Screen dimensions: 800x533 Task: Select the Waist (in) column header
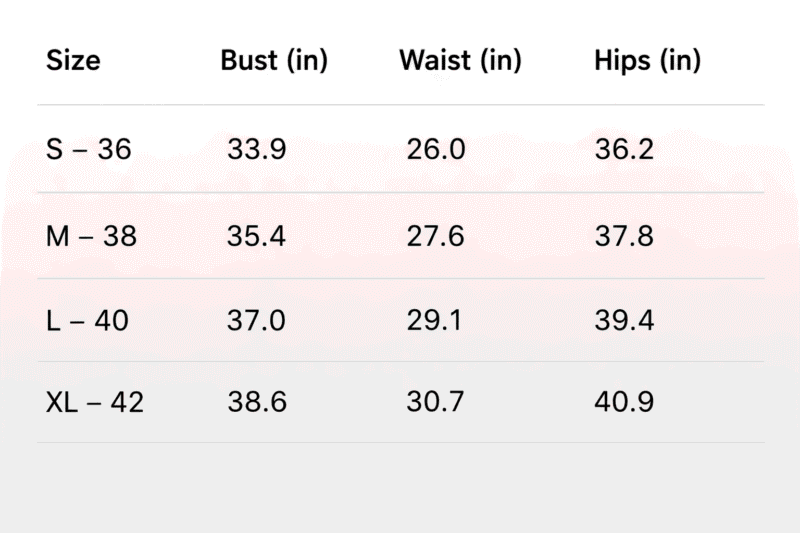coord(460,61)
